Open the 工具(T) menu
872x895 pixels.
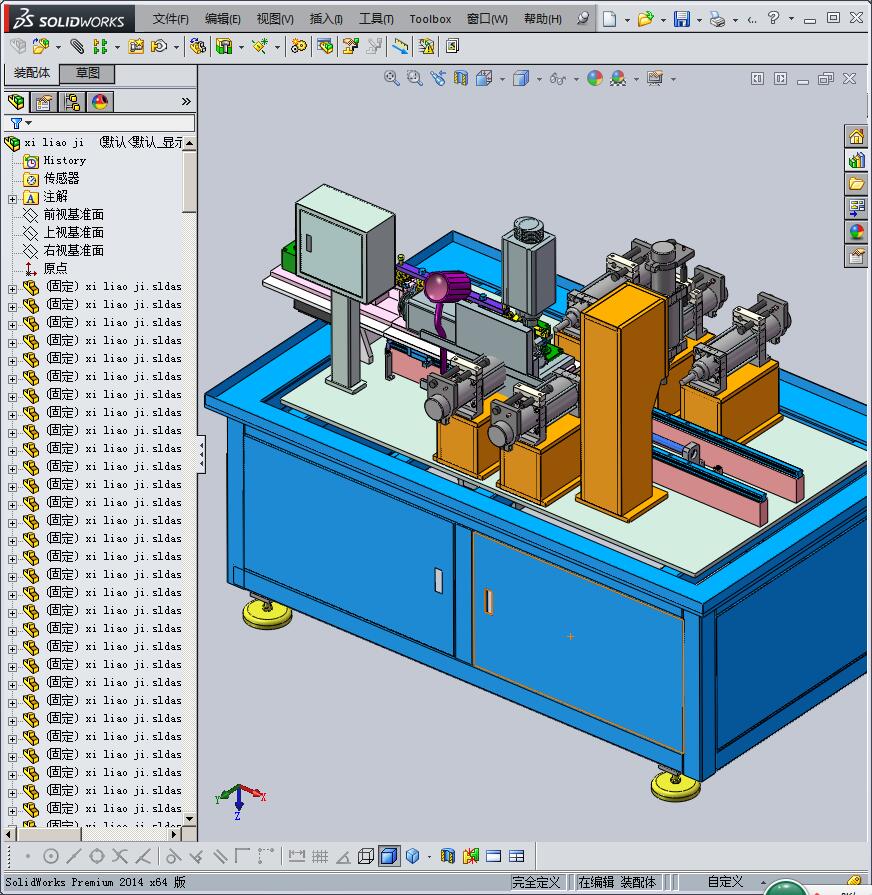pos(376,19)
